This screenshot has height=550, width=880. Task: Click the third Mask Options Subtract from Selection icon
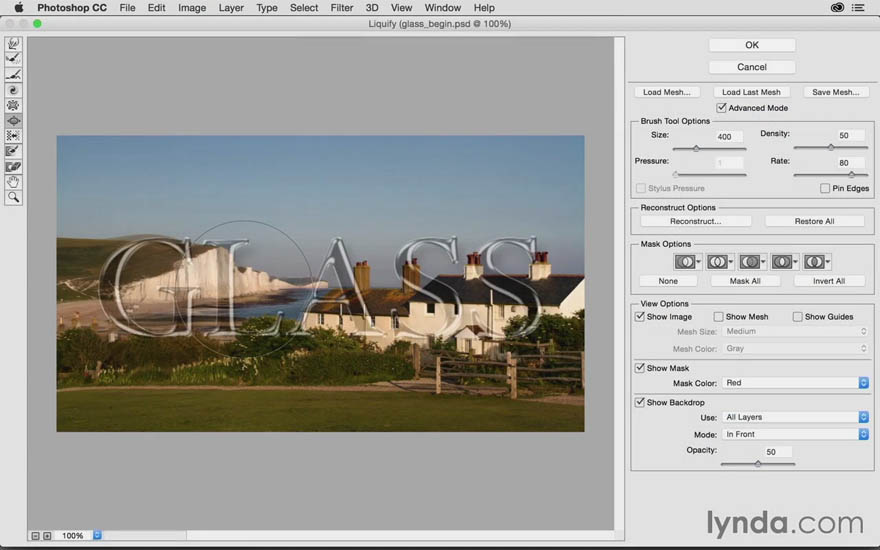pyautogui.click(x=749, y=262)
